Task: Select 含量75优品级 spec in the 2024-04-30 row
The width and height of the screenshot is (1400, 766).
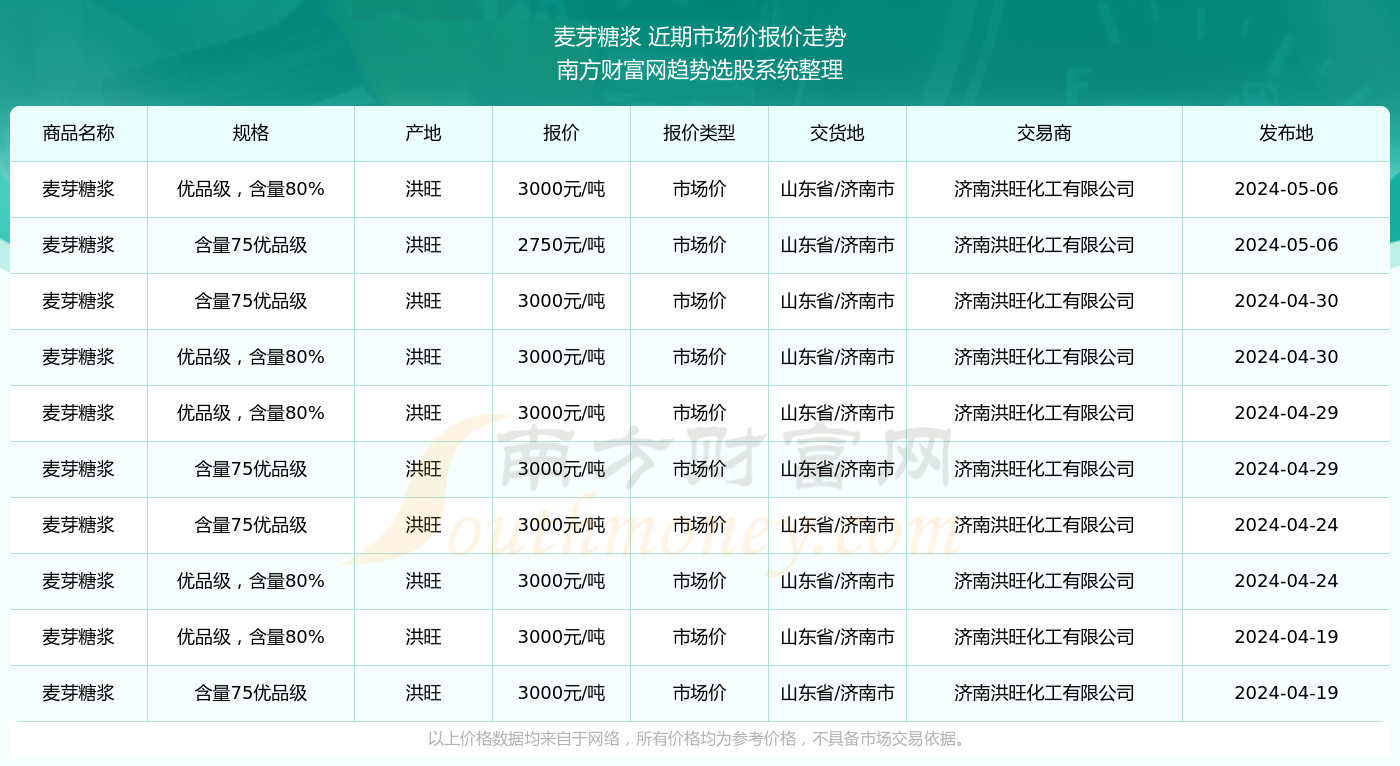Action: point(251,301)
